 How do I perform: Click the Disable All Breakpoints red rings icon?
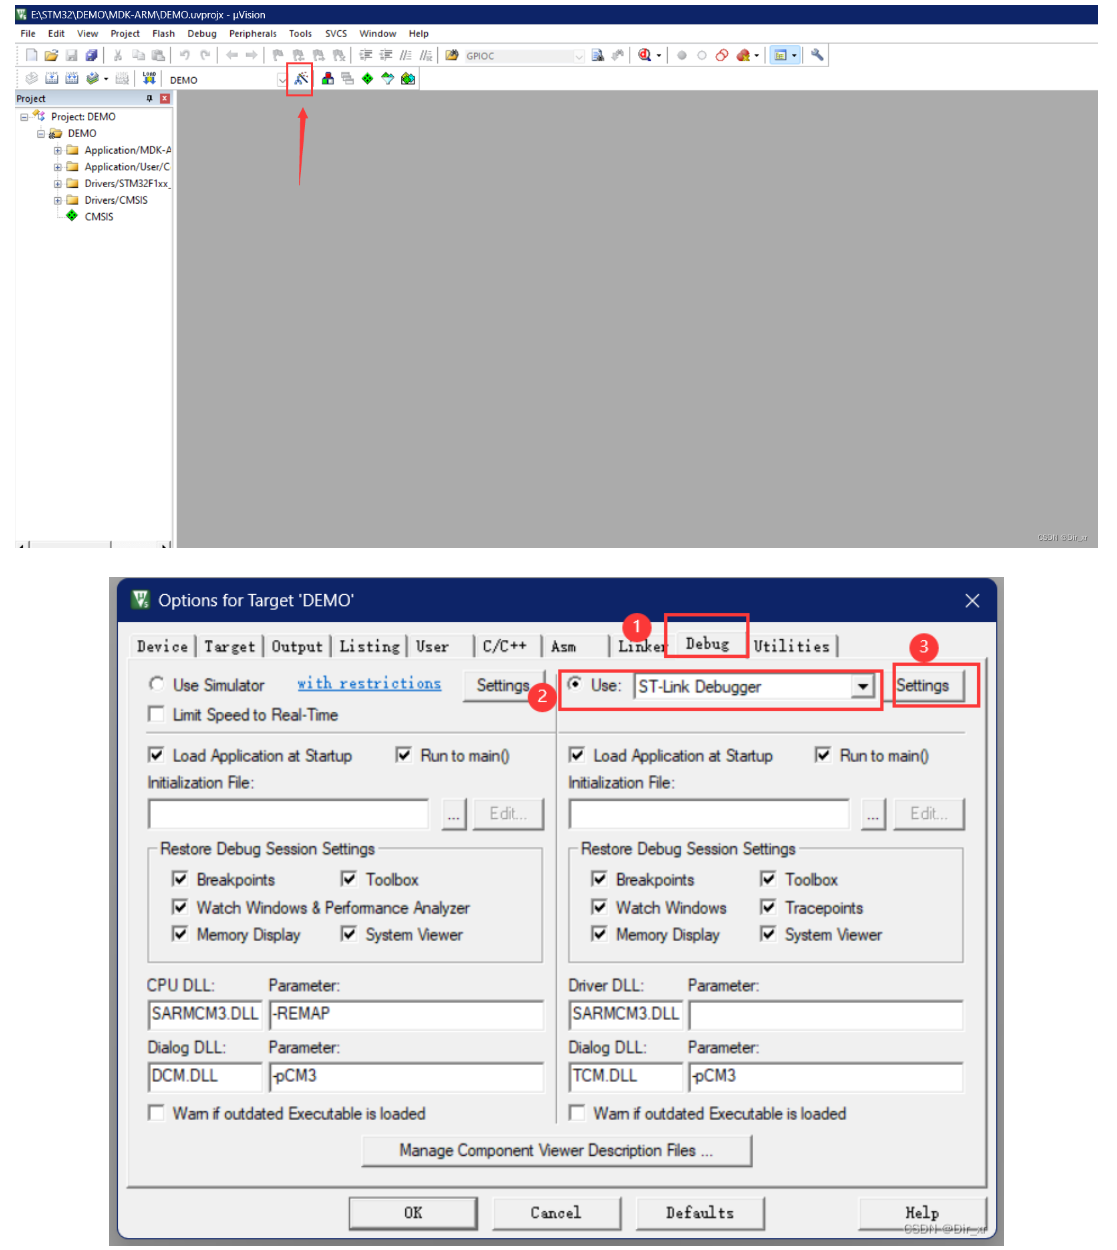722,55
